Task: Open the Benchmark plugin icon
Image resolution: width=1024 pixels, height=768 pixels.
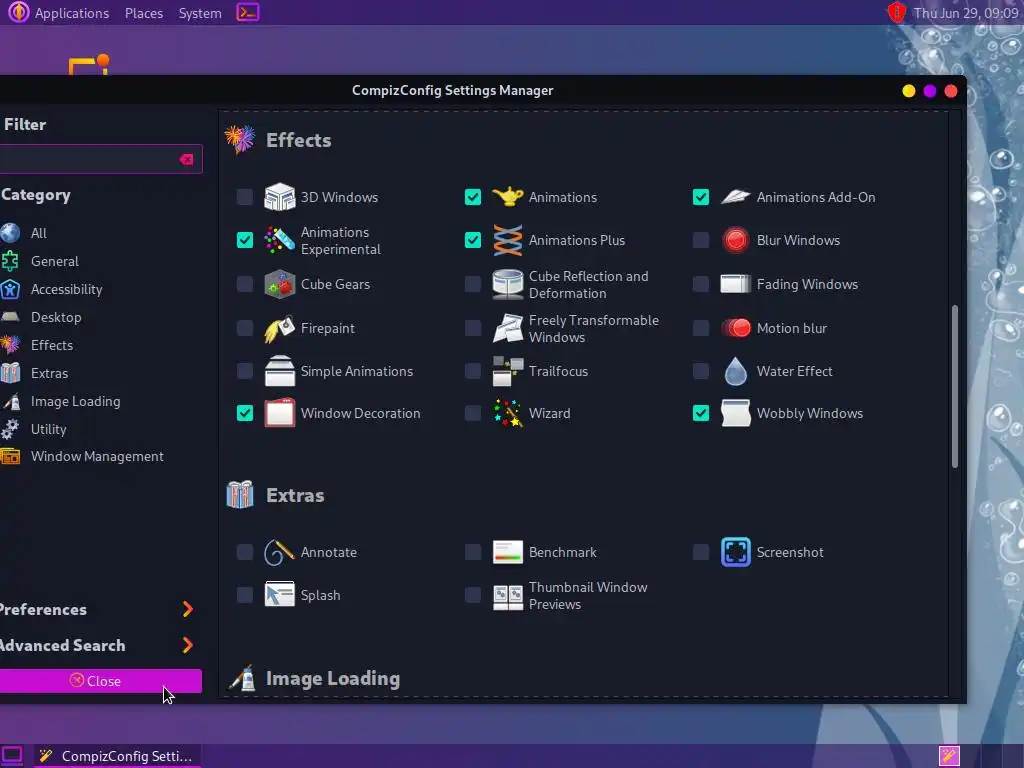Action: pyautogui.click(x=507, y=552)
